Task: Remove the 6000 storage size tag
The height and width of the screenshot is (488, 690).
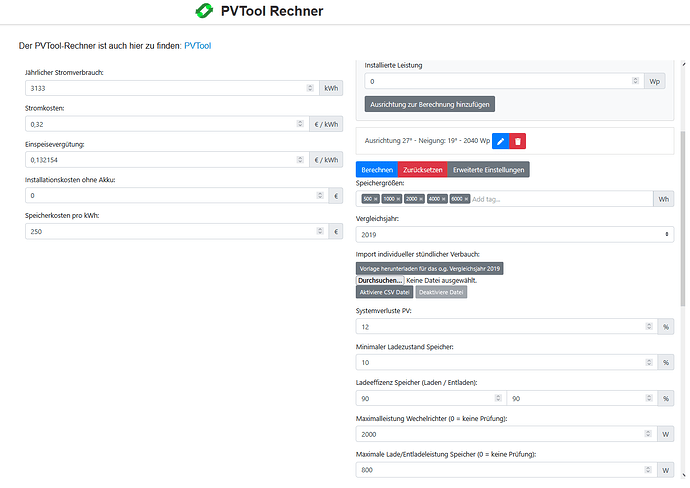Action: pyautogui.click(x=466, y=199)
